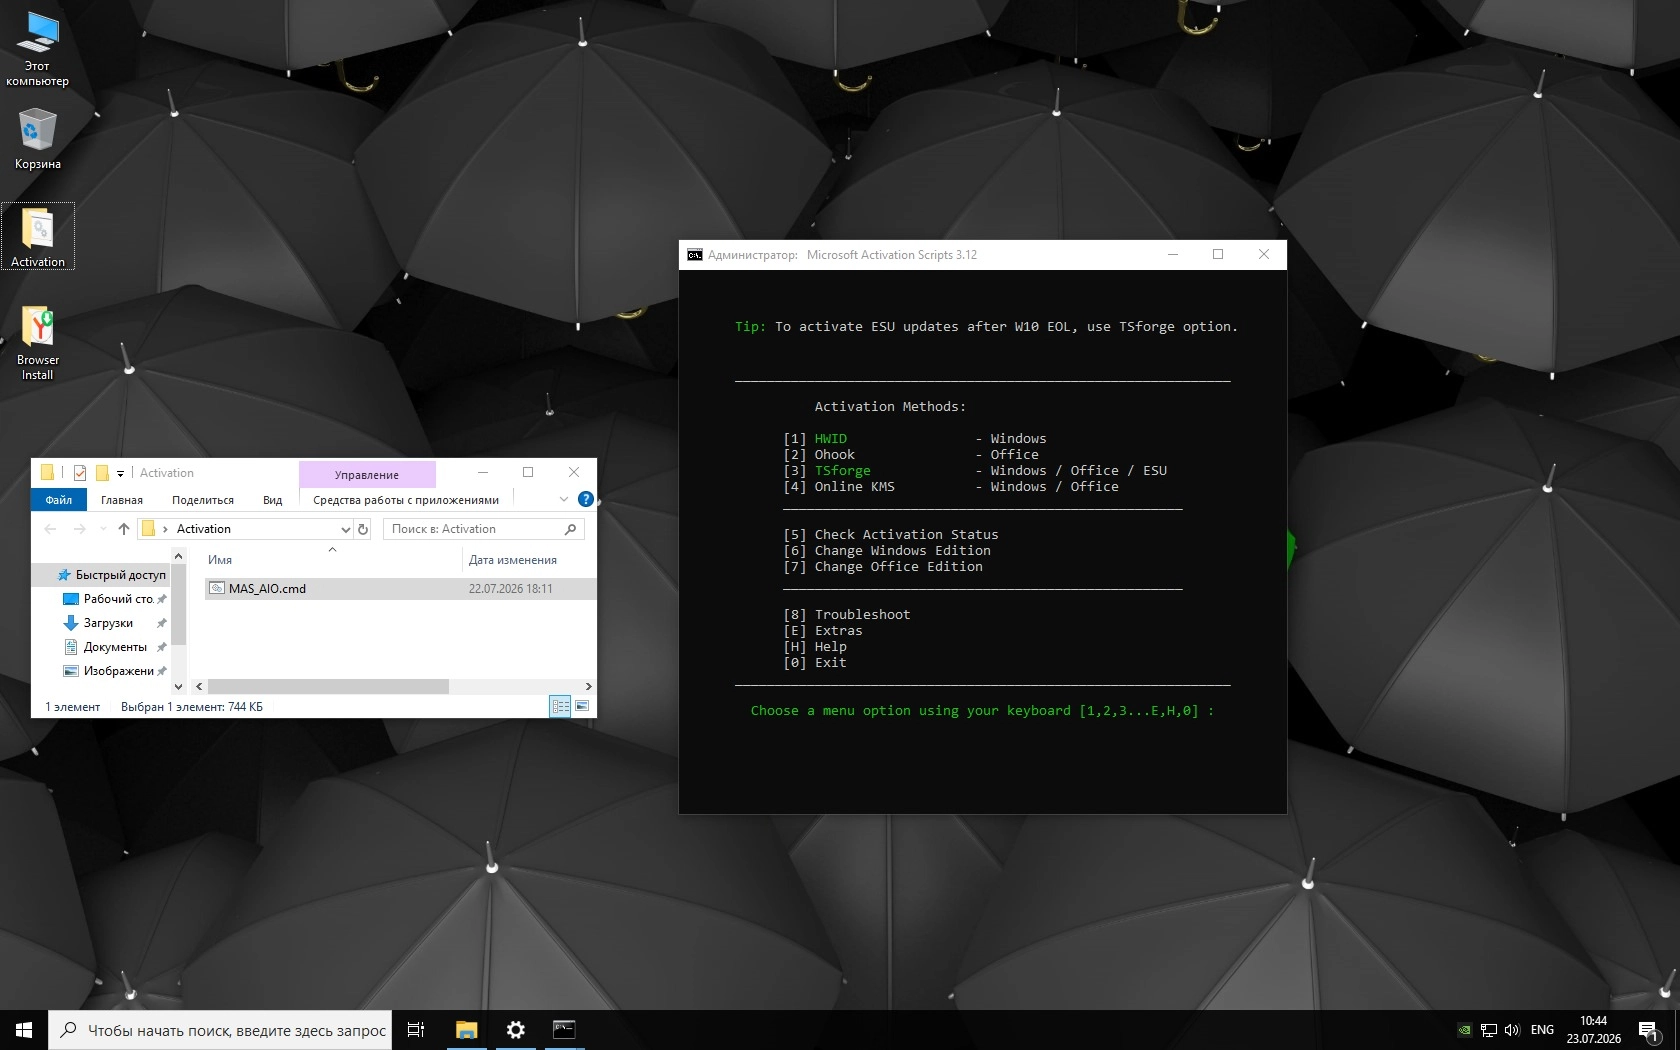This screenshot has width=1680, height=1050.
Task: Open the Файл menu in Explorer
Action: 59,500
